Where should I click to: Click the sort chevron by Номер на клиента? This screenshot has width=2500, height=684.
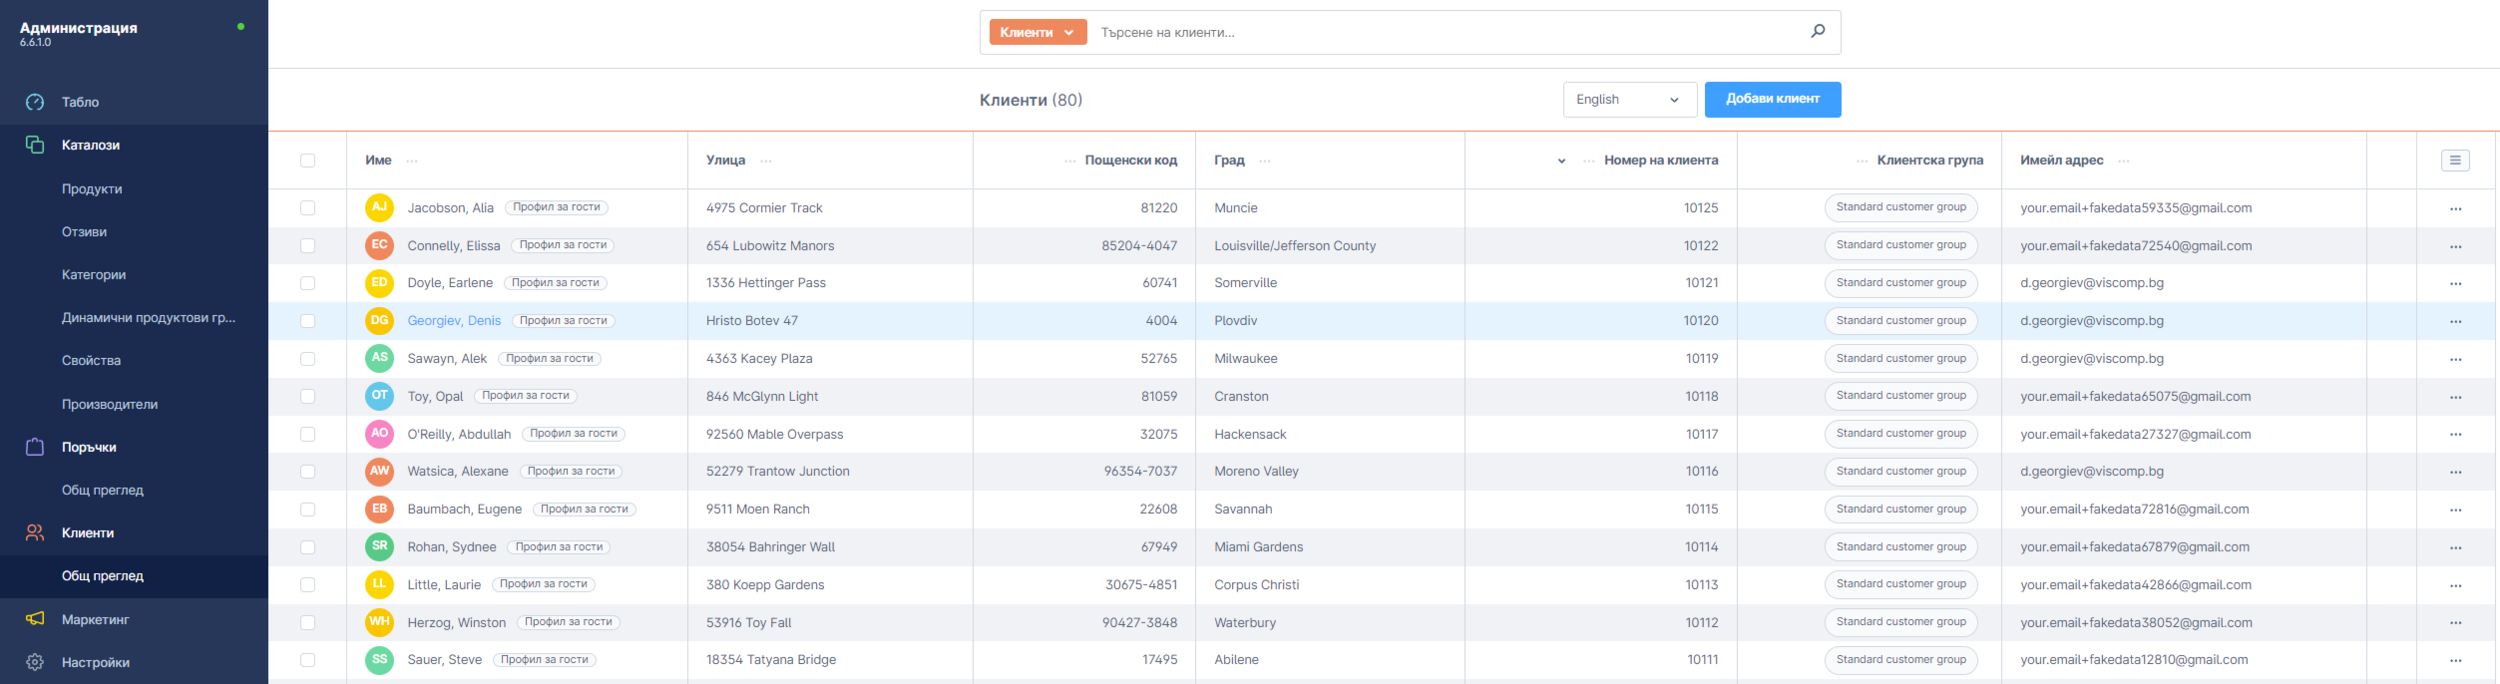[x=1561, y=161]
